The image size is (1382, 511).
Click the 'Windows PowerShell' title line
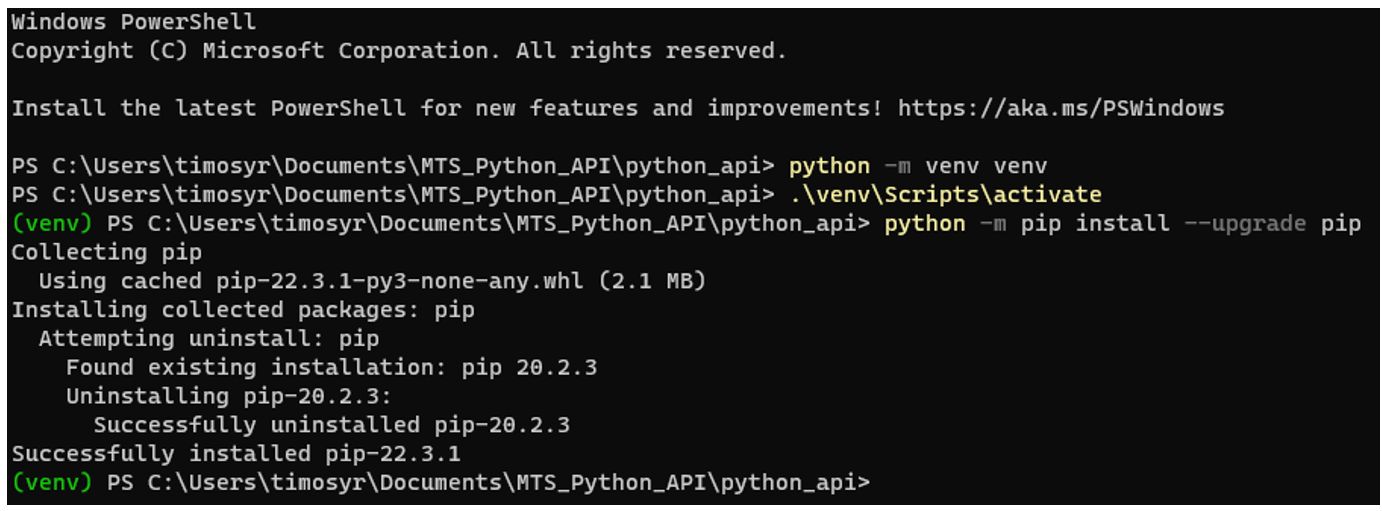click(x=134, y=21)
